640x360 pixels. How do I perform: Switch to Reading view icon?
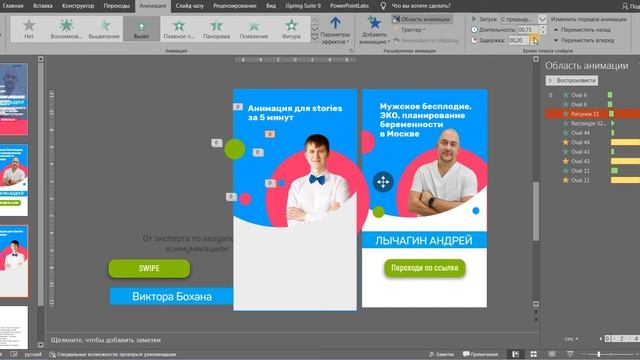552,354
